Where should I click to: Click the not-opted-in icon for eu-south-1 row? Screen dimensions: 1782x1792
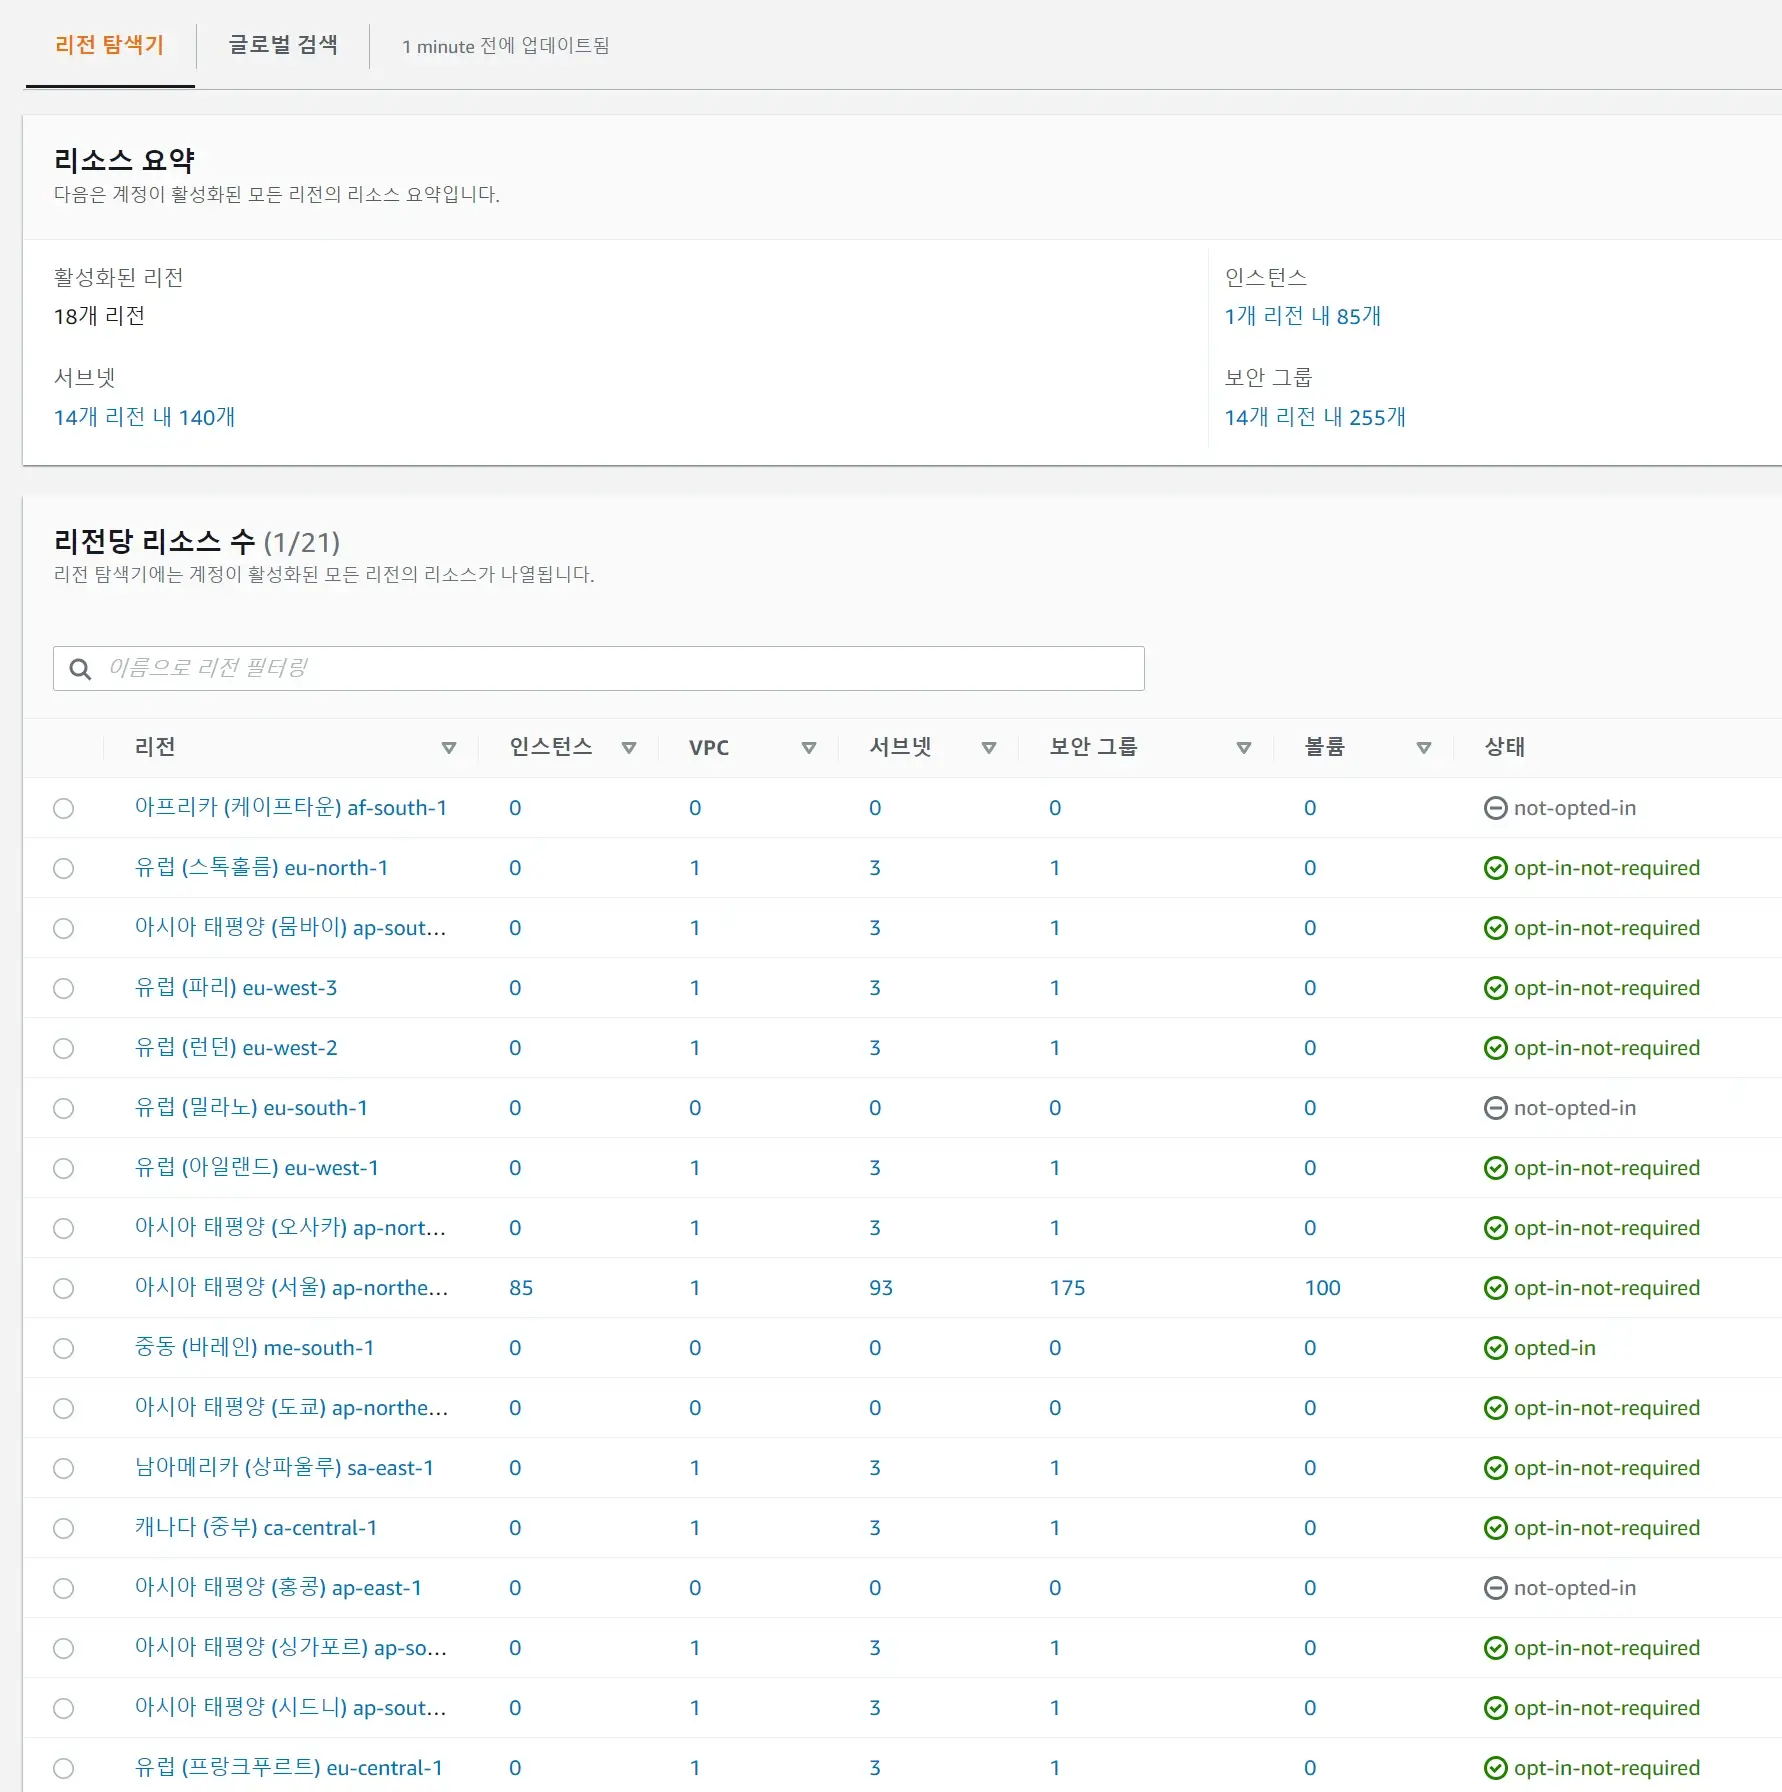coord(1495,1108)
